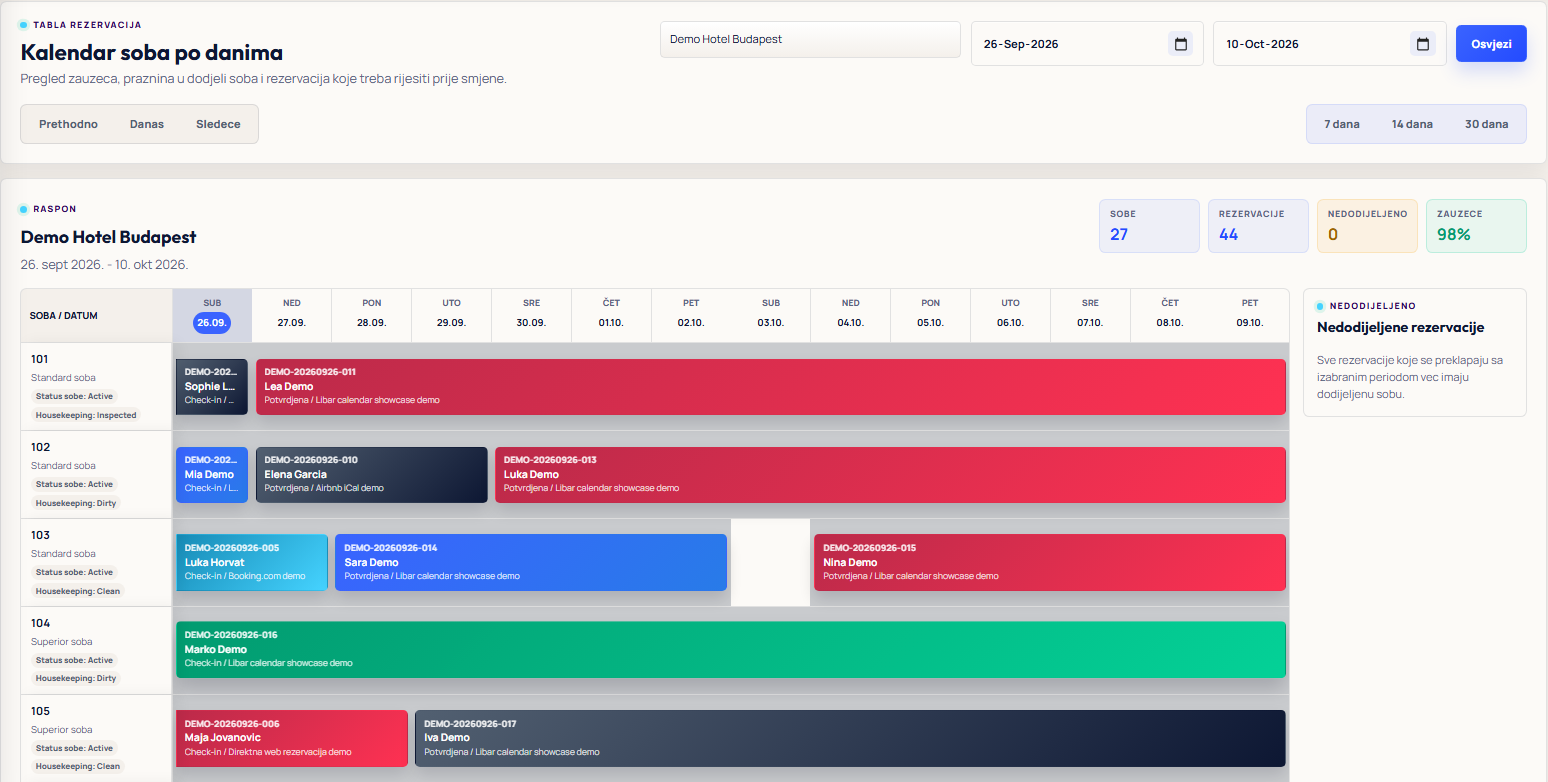Go to Prethodno period
The height and width of the screenshot is (782, 1548).
(x=68, y=124)
